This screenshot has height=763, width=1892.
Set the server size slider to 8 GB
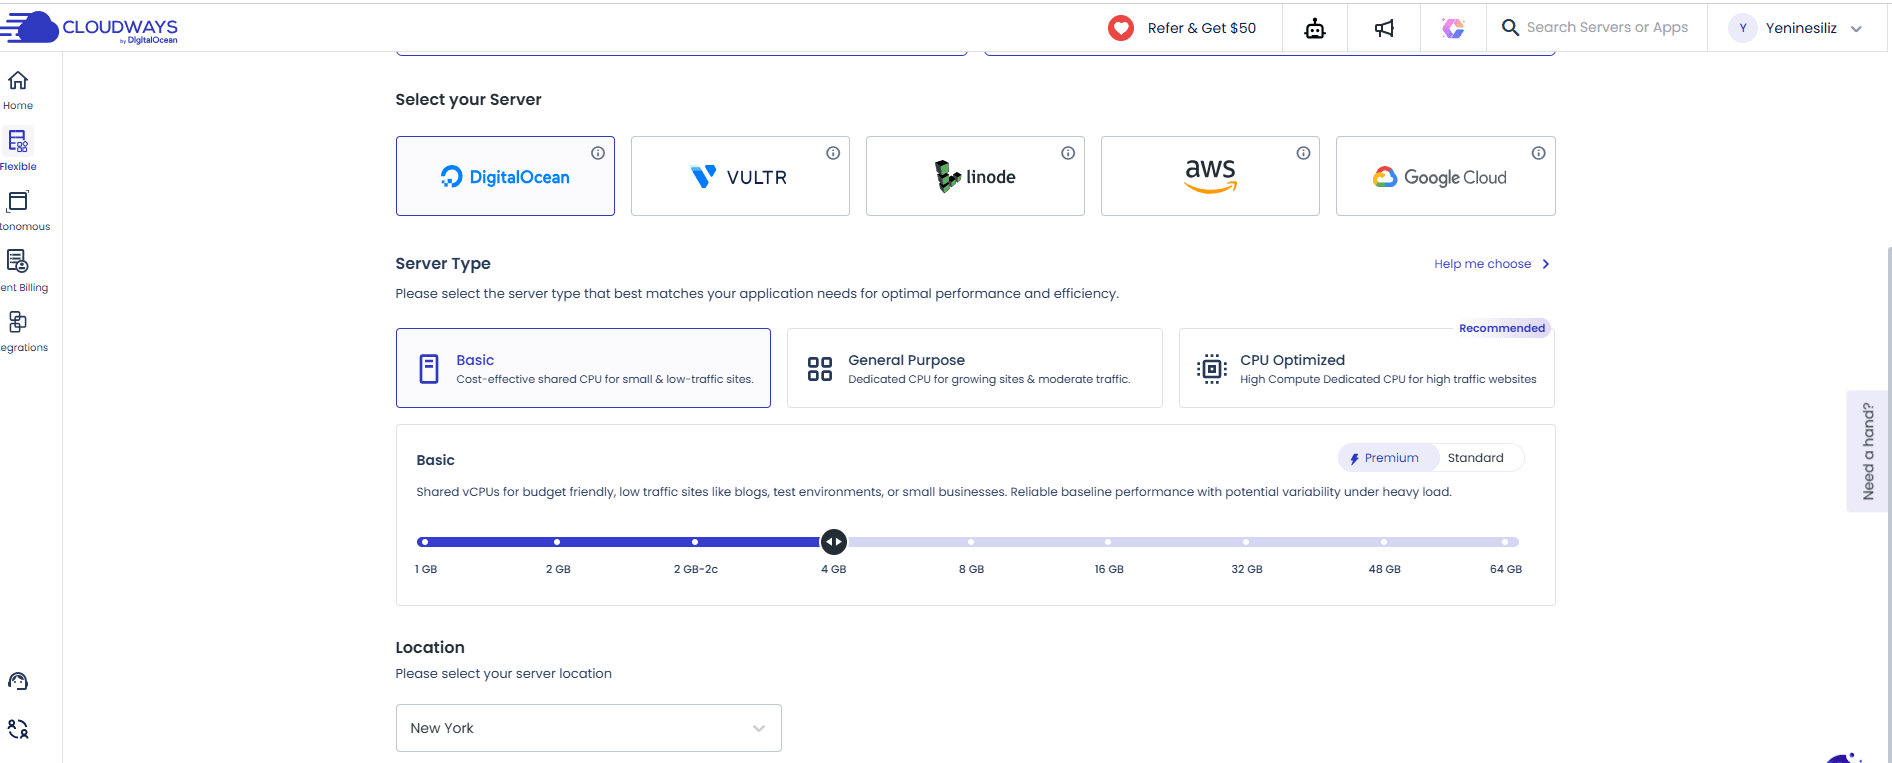pyautogui.click(x=971, y=542)
